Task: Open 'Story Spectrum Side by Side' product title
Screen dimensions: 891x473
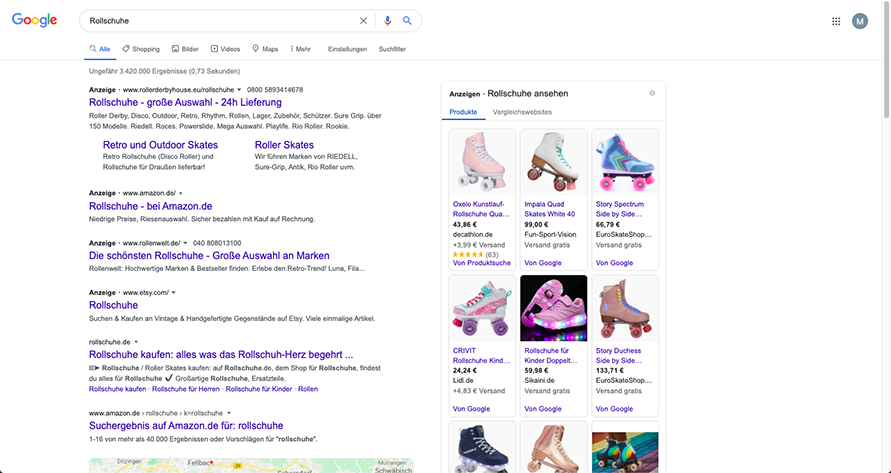Action: (x=620, y=209)
